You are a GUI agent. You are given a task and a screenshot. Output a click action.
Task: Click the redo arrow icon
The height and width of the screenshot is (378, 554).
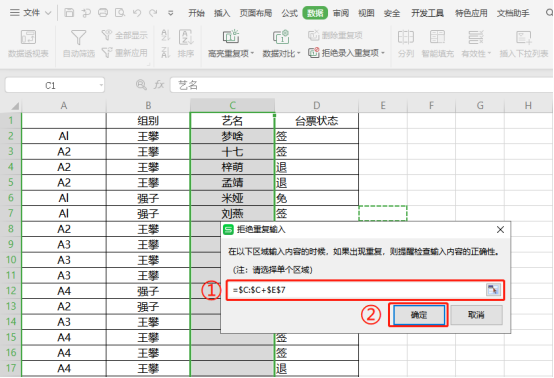(153, 13)
